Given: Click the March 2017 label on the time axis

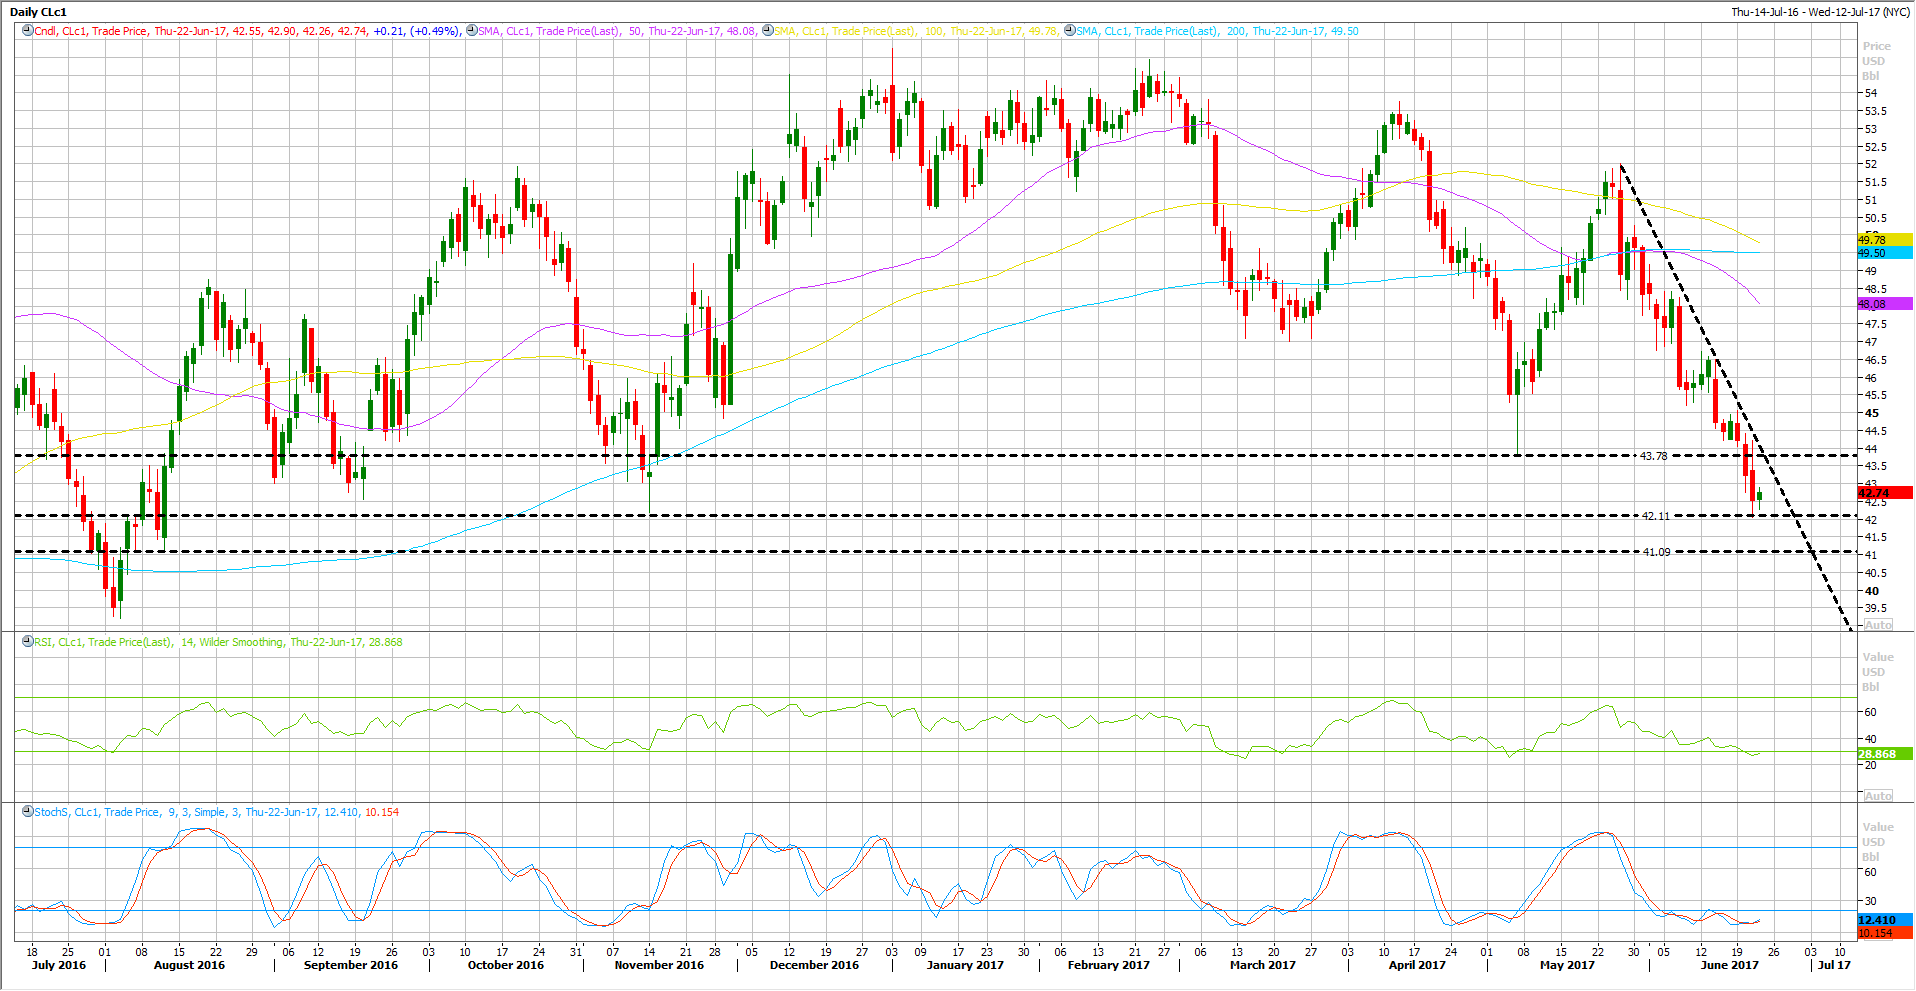Looking at the screenshot, I should [x=1263, y=965].
